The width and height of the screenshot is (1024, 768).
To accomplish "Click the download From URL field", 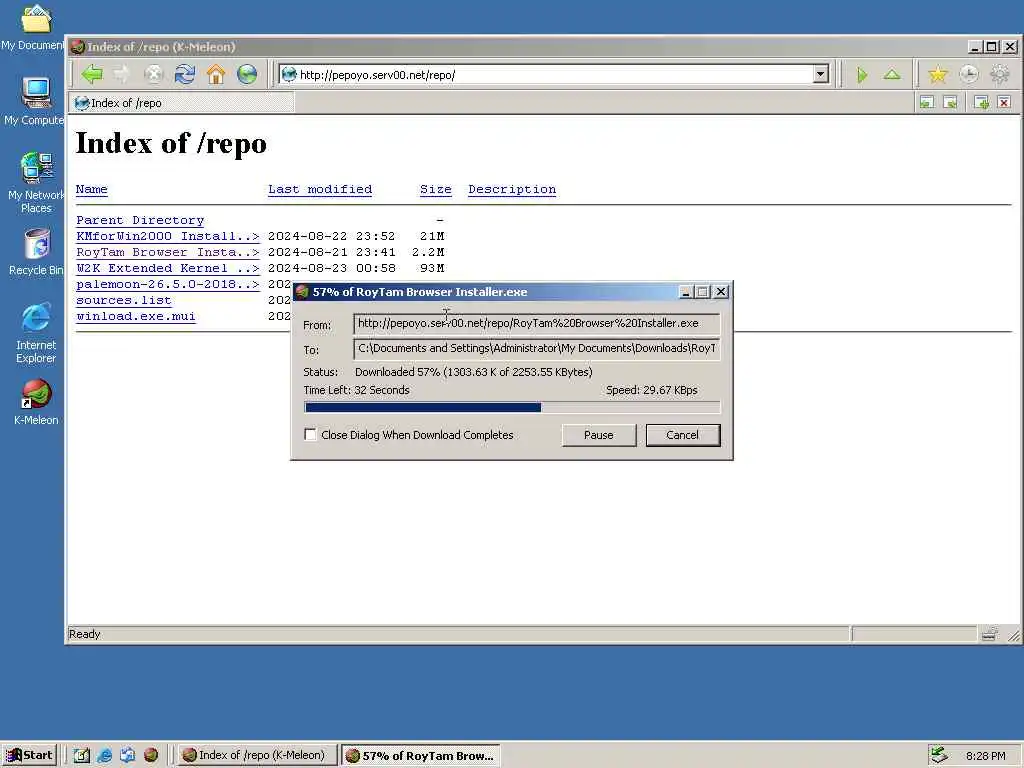I will pyautogui.click(x=536, y=323).
